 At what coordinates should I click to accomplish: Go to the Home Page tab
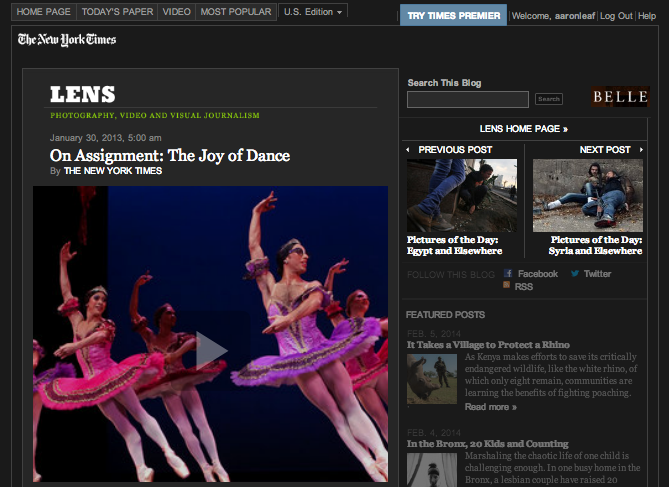[44, 12]
